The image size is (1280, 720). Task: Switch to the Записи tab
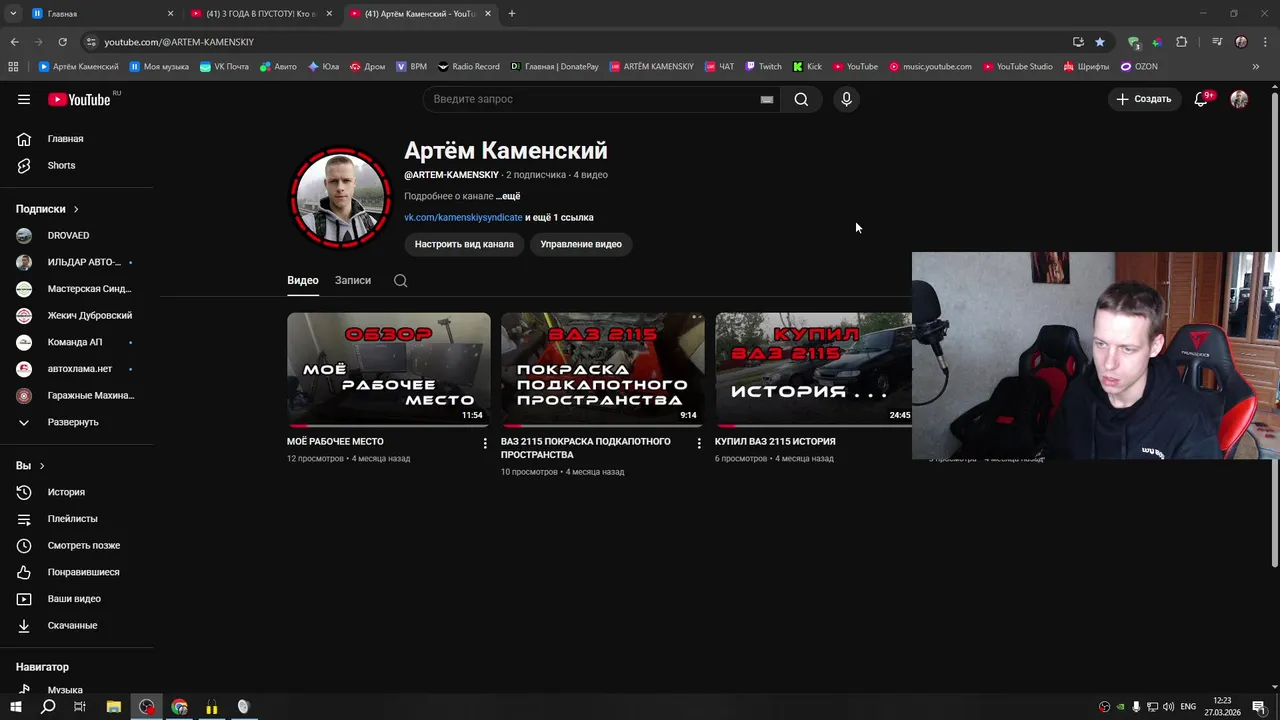click(x=353, y=280)
